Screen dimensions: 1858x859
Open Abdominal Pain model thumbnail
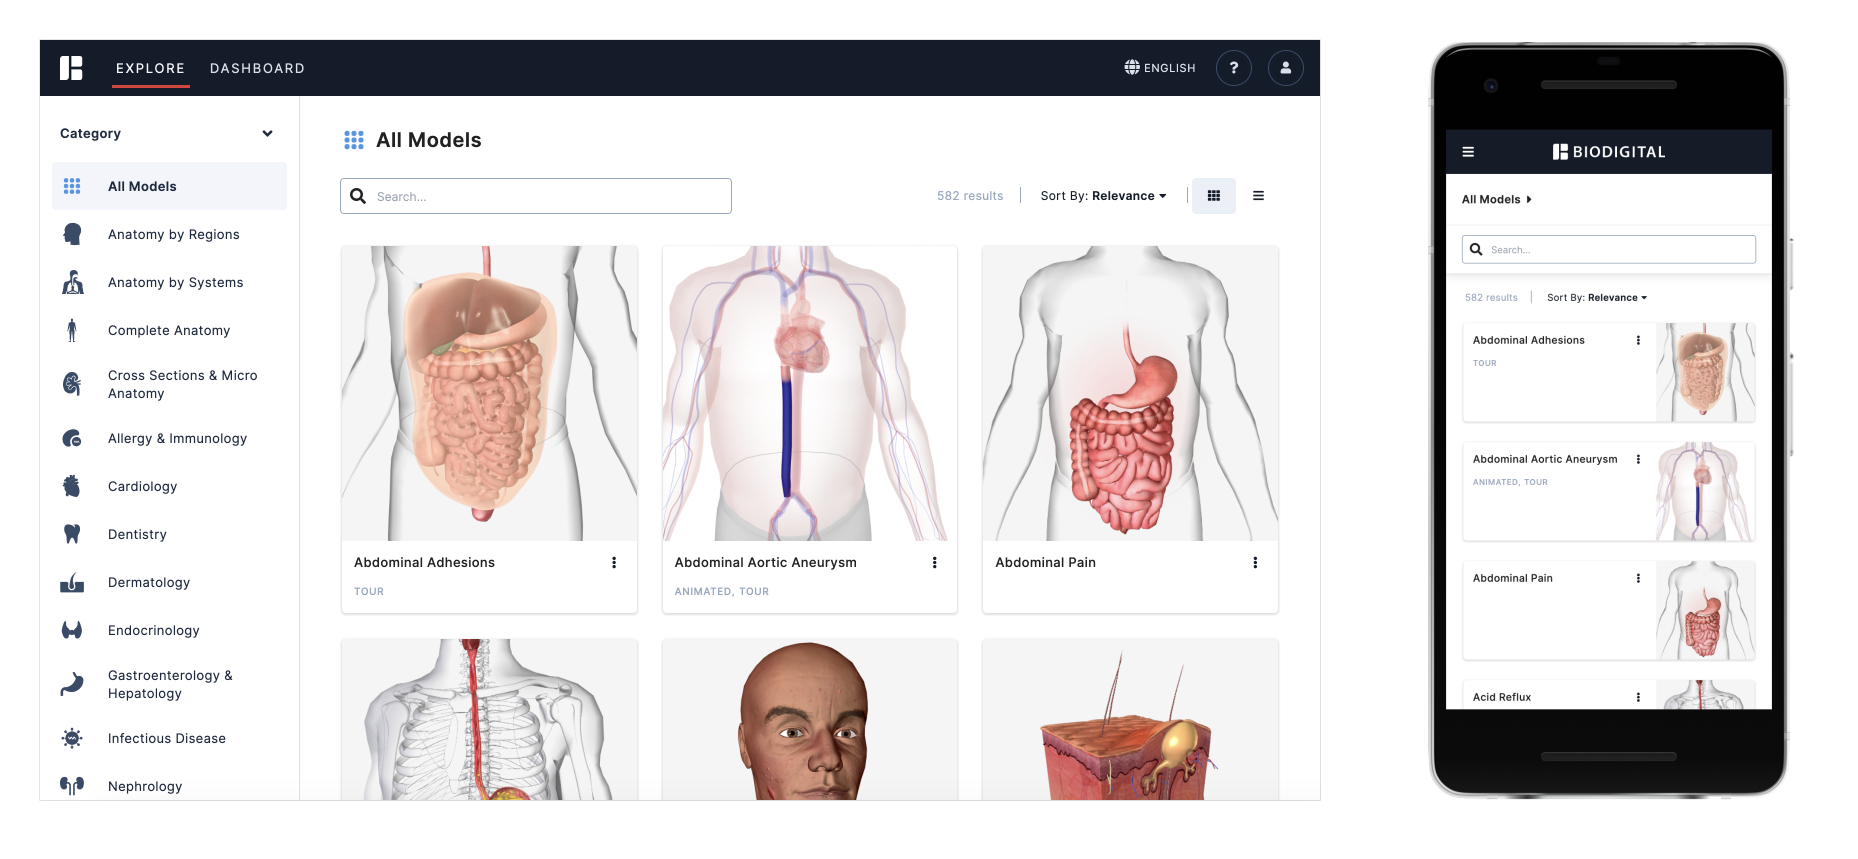pos(1130,393)
